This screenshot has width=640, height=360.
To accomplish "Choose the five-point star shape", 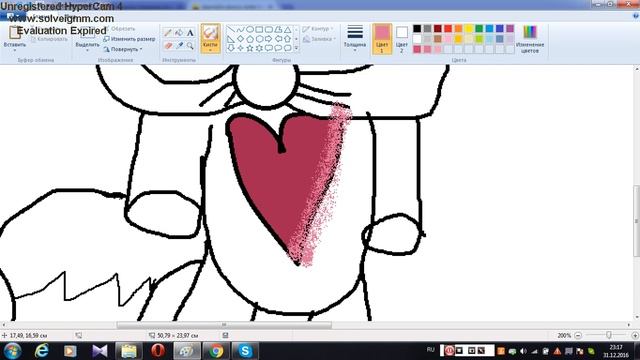I will coord(250,48).
